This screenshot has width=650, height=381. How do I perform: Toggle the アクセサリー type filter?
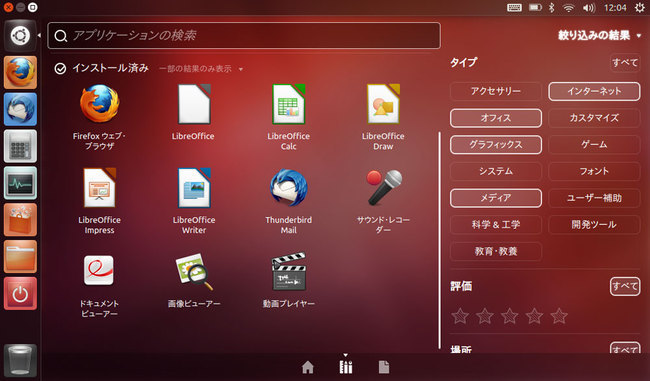[x=496, y=91]
